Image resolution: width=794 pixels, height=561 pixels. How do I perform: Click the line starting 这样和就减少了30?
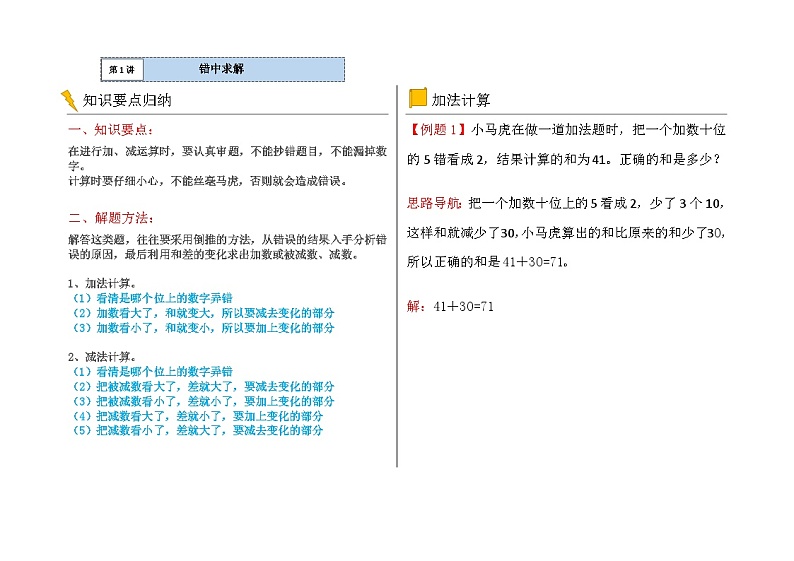(566, 233)
